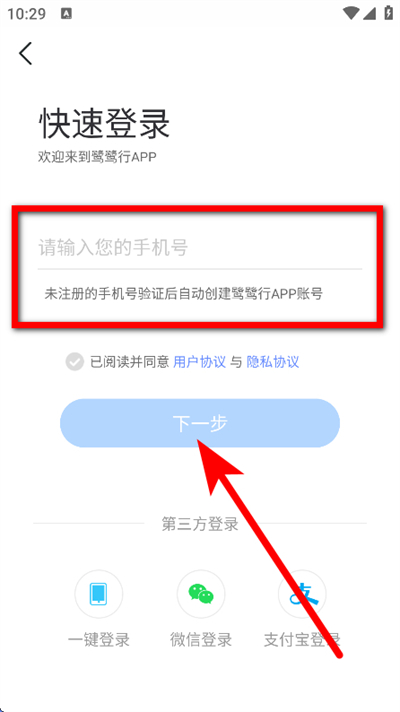The height and width of the screenshot is (712, 400).
Task: Click the 下一步 button
Action: click(200, 423)
